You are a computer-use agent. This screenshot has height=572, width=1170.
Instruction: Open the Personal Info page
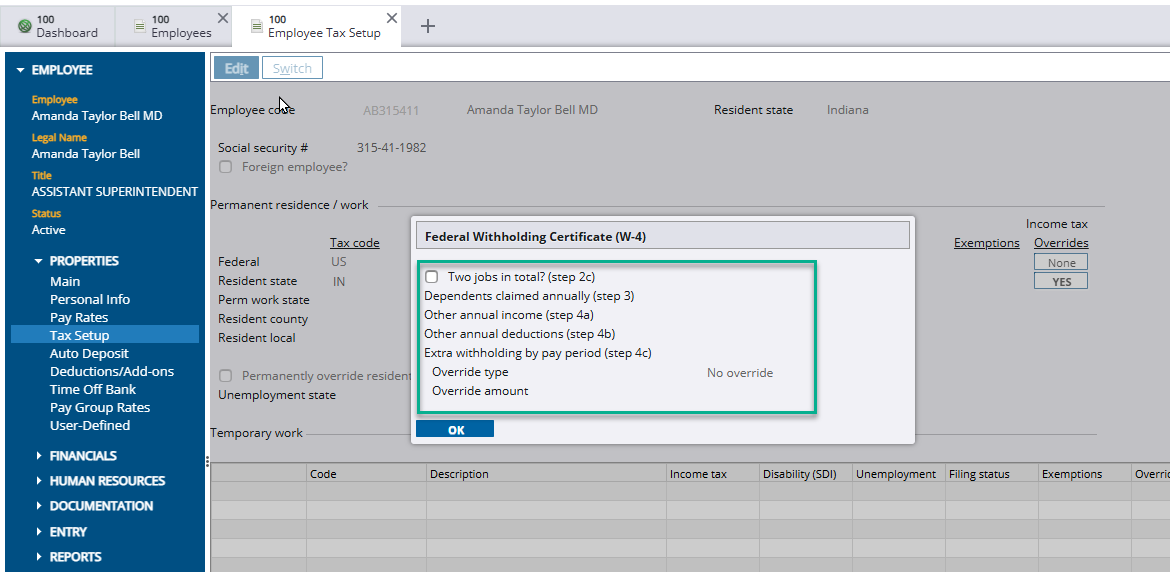tap(90, 299)
